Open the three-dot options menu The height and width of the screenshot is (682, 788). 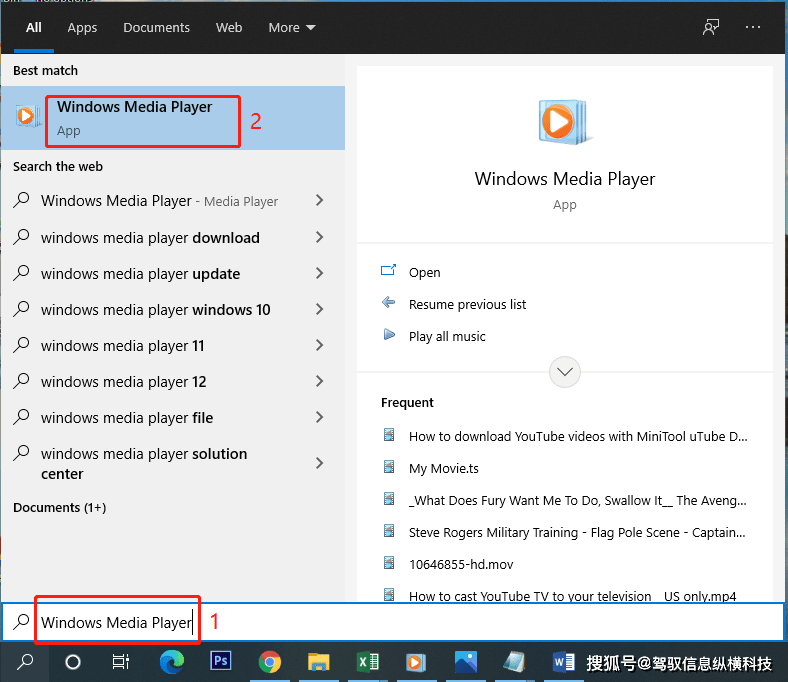[x=753, y=27]
